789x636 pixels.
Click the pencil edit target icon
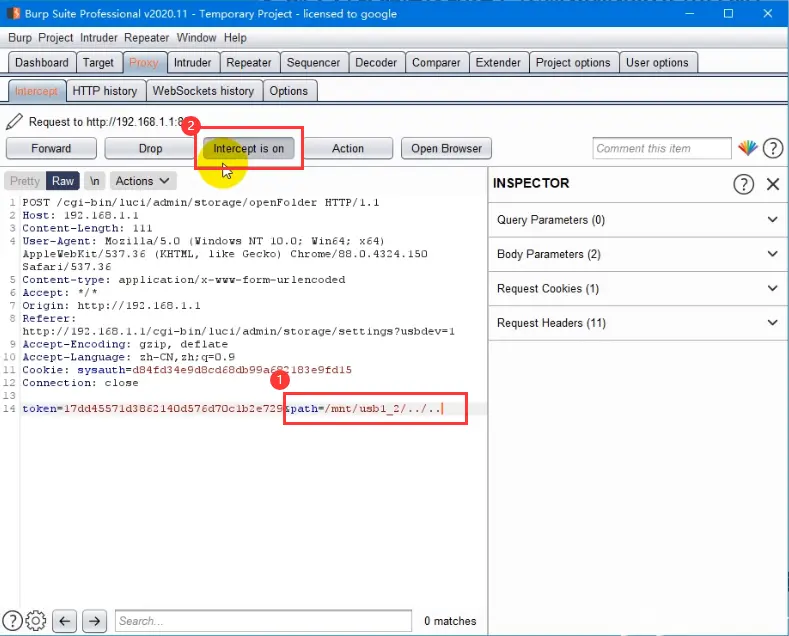14,121
